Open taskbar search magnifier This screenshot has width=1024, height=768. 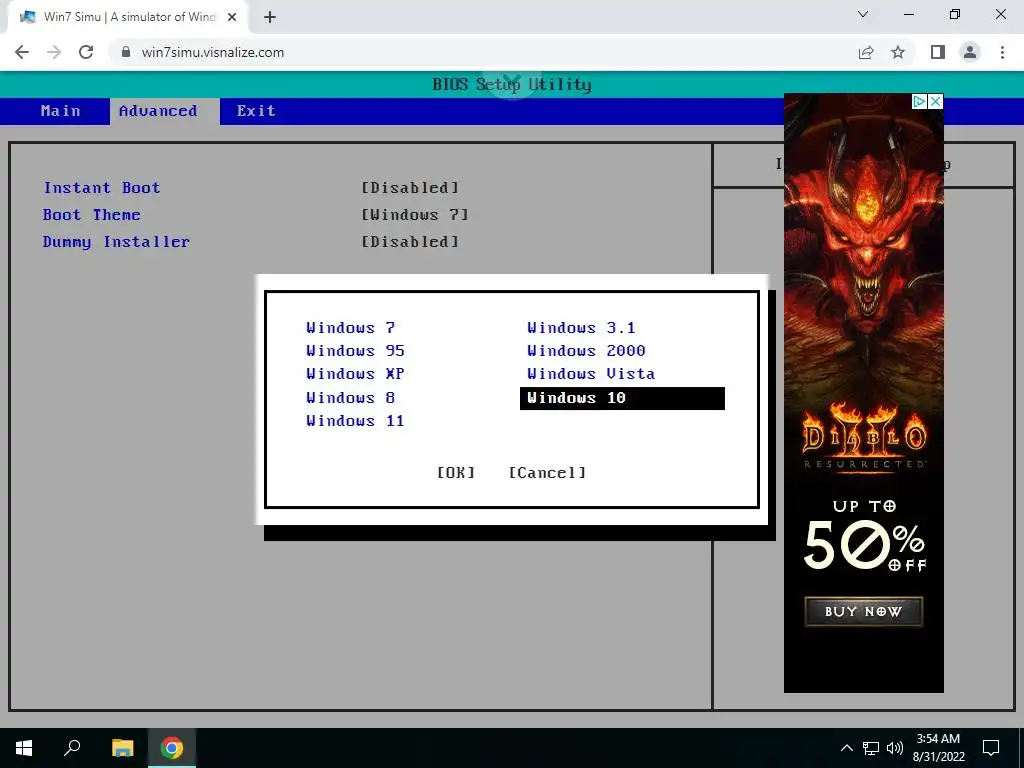(72, 748)
